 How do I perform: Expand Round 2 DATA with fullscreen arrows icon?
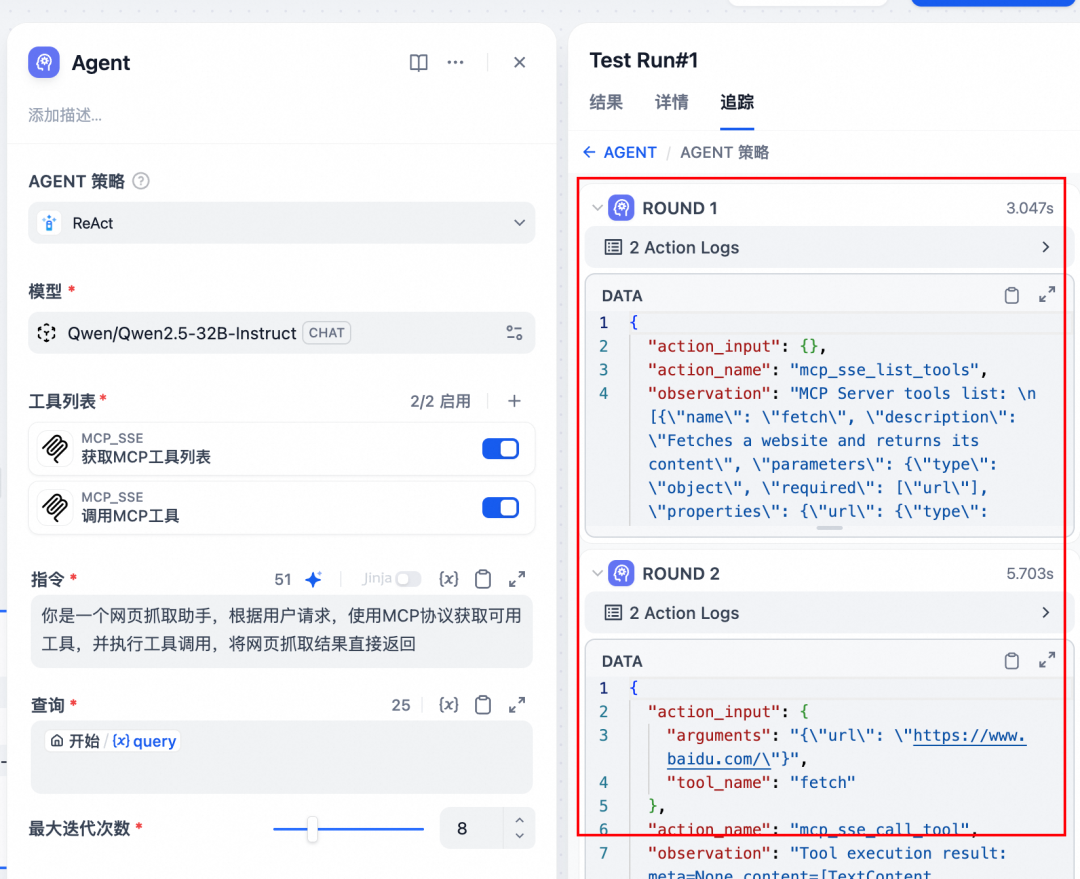click(x=1046, y=660)
